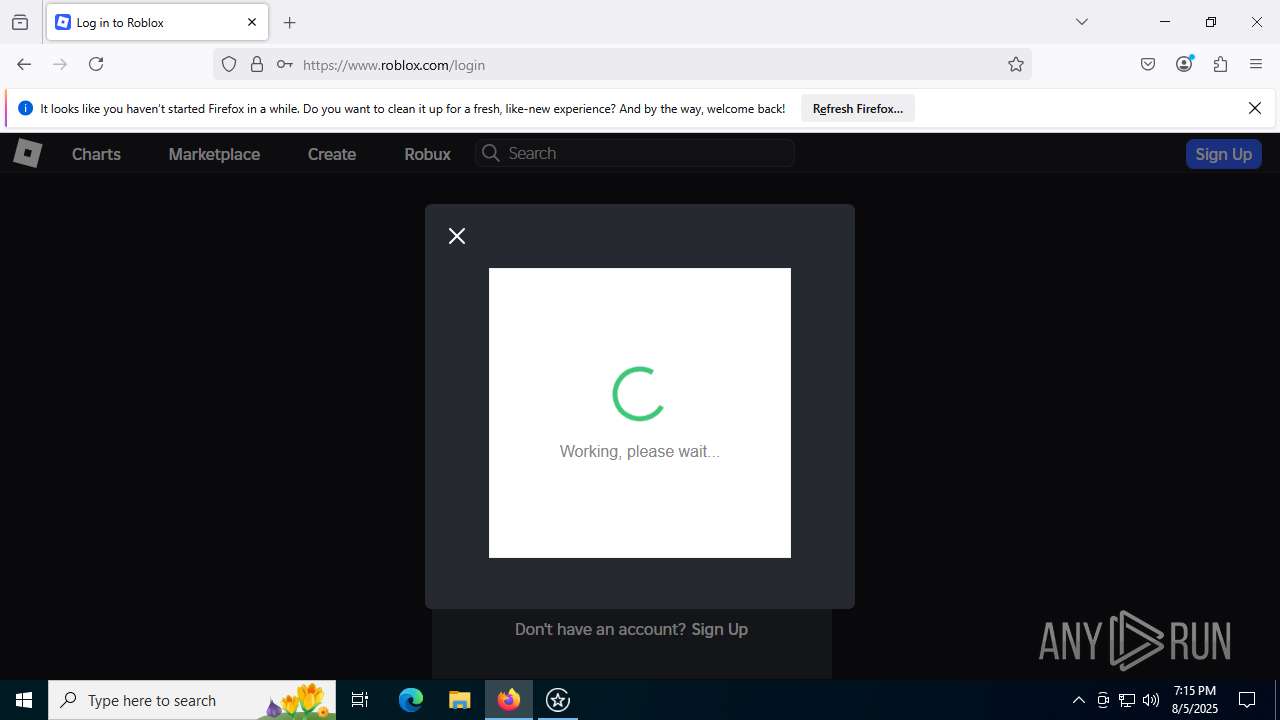This screenshot has width=1280, height=720.
Task: Open the Charts menu item
Action: [x=96, y=154]
